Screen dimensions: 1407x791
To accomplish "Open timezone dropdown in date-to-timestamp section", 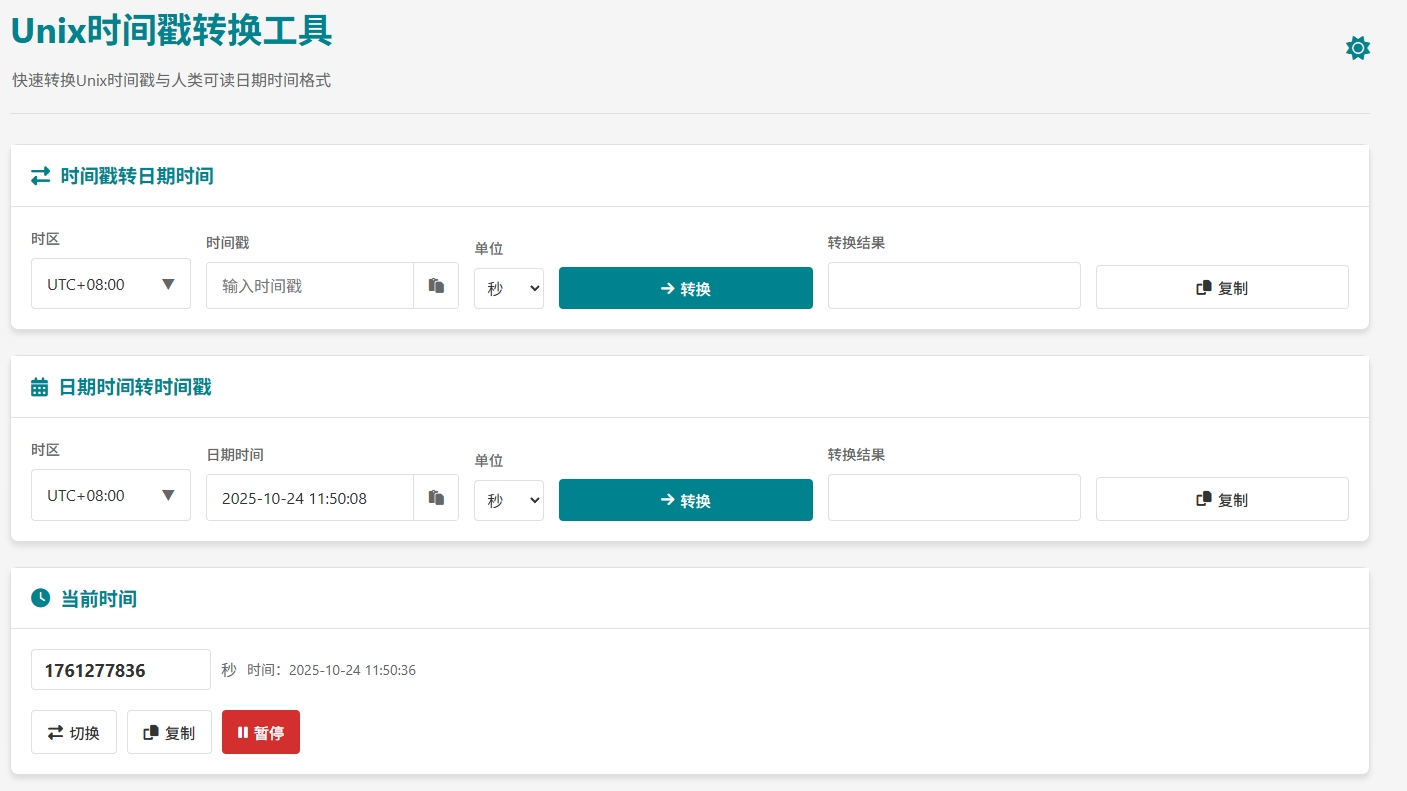I will pos(111,495).
